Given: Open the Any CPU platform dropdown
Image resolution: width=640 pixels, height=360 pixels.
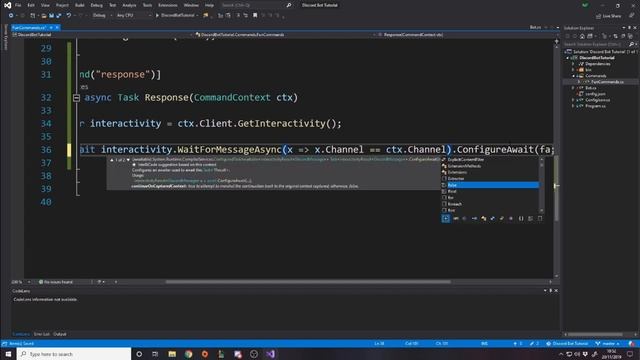Looking at the screenshot, I should [133, 16].
